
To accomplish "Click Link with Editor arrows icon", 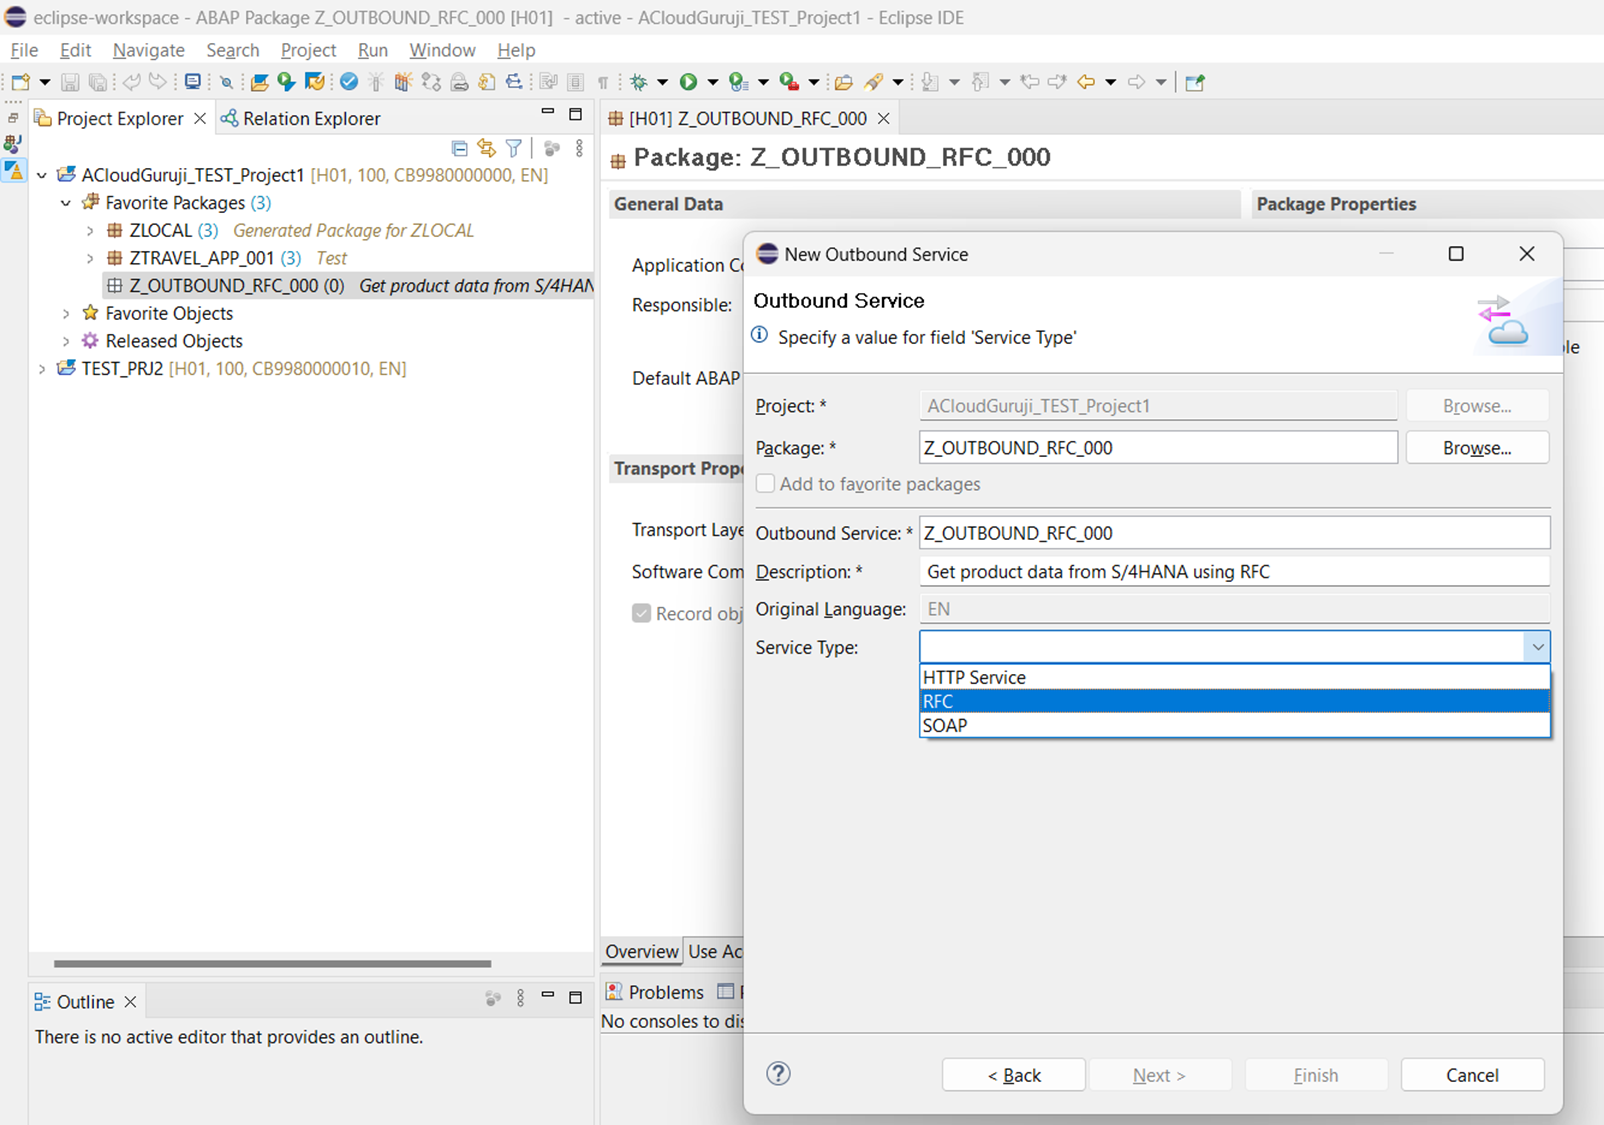I will coord(487,148).
